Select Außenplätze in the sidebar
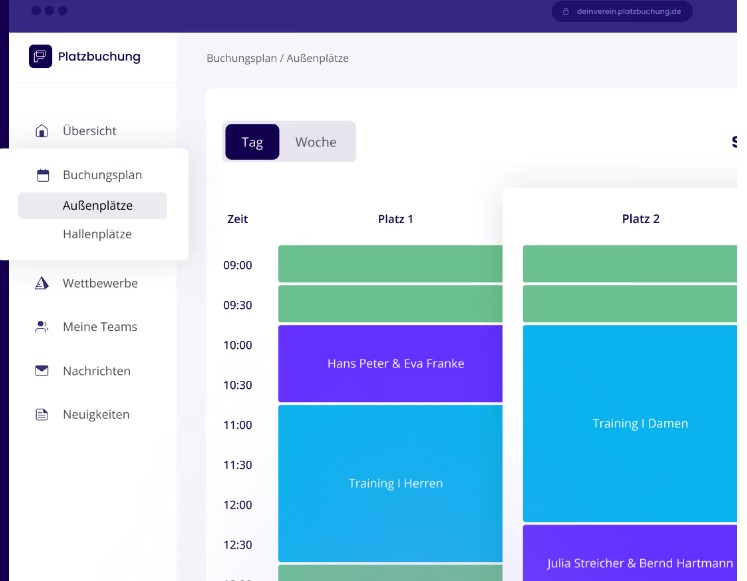 click(x=97, y=206)
